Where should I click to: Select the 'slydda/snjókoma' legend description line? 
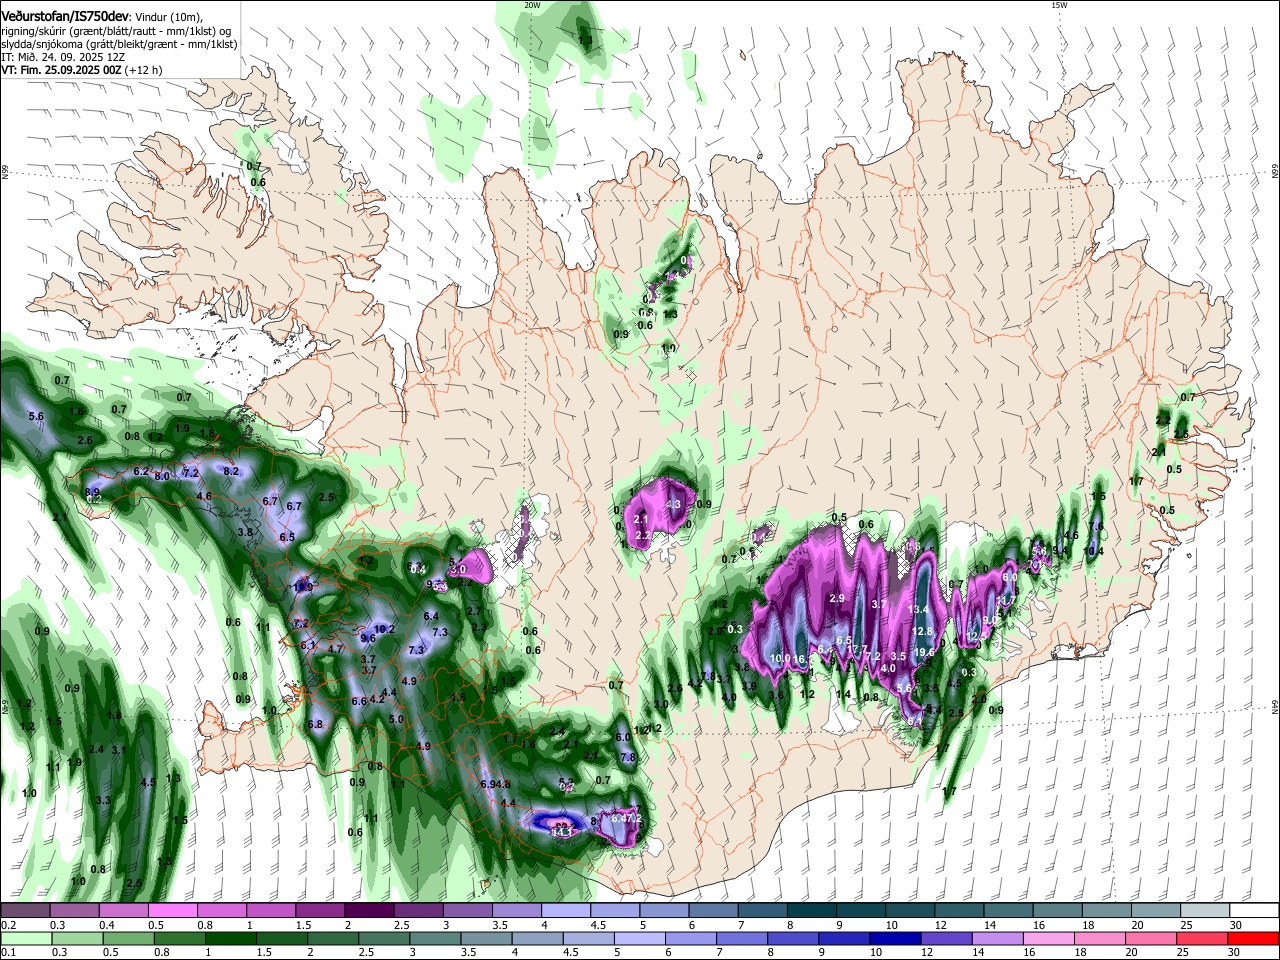(x=119, y=44)
